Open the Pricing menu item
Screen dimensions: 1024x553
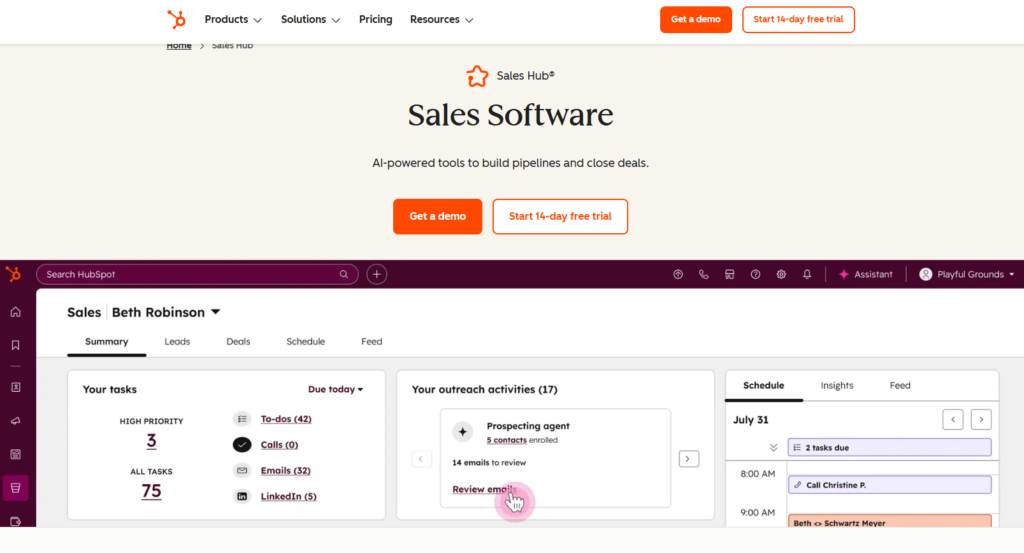pos(376,20)
